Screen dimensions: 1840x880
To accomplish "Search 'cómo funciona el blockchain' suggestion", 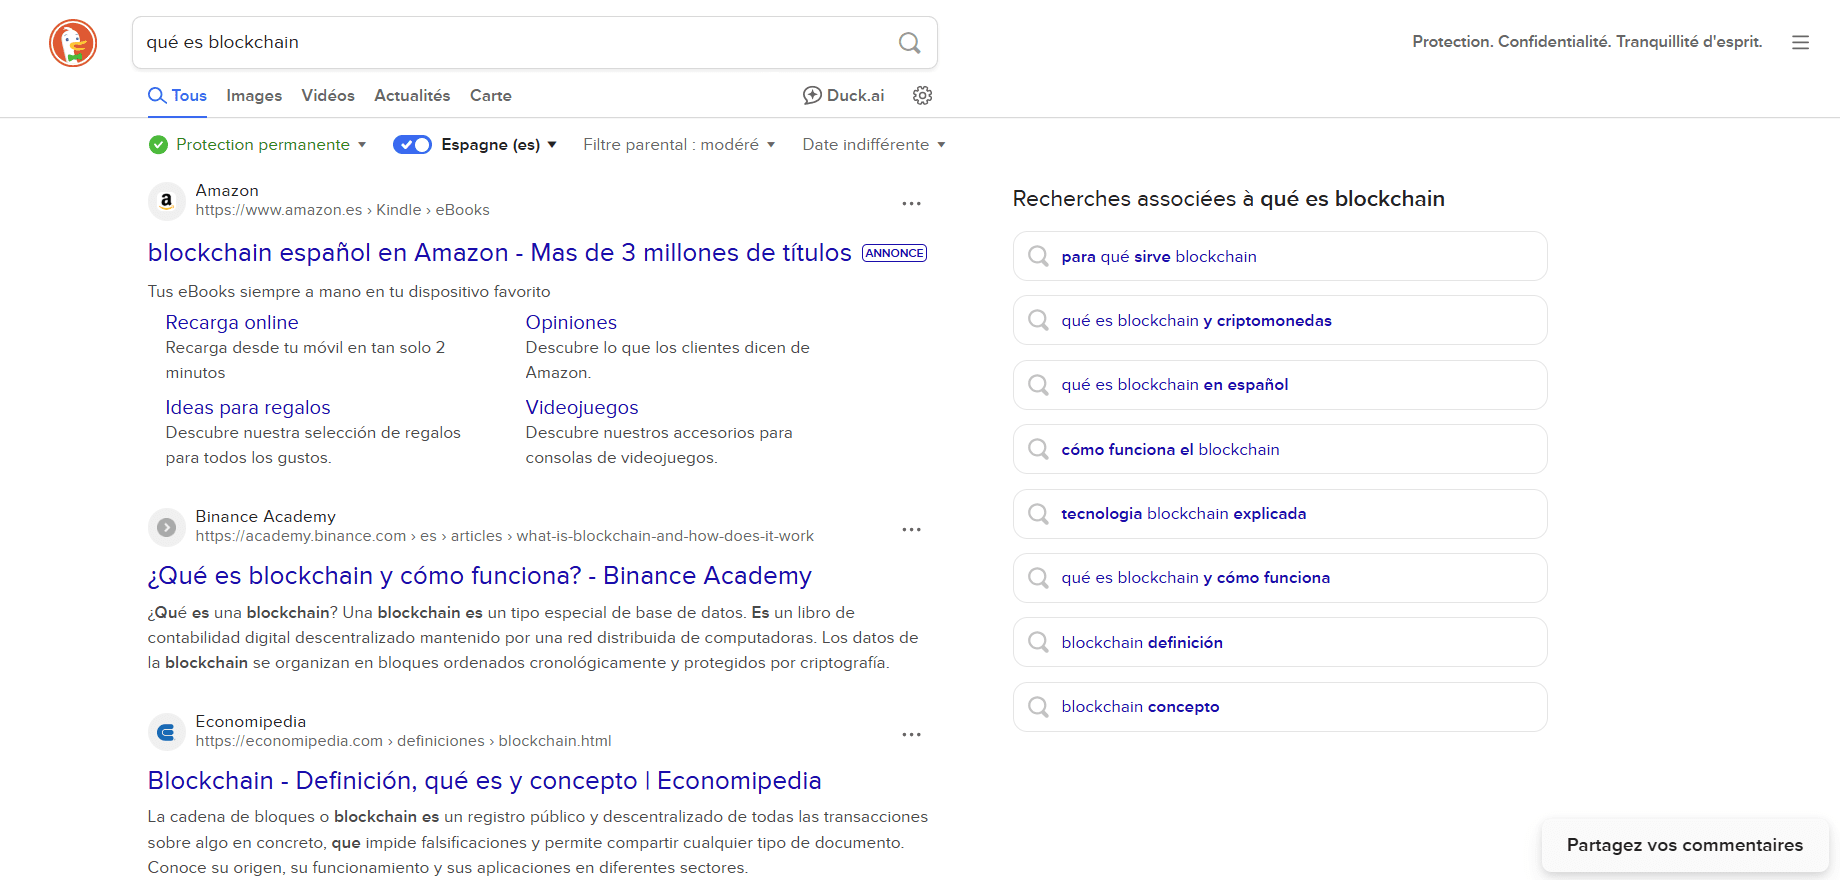I will pyautogui.click(x=1280, y=449).
